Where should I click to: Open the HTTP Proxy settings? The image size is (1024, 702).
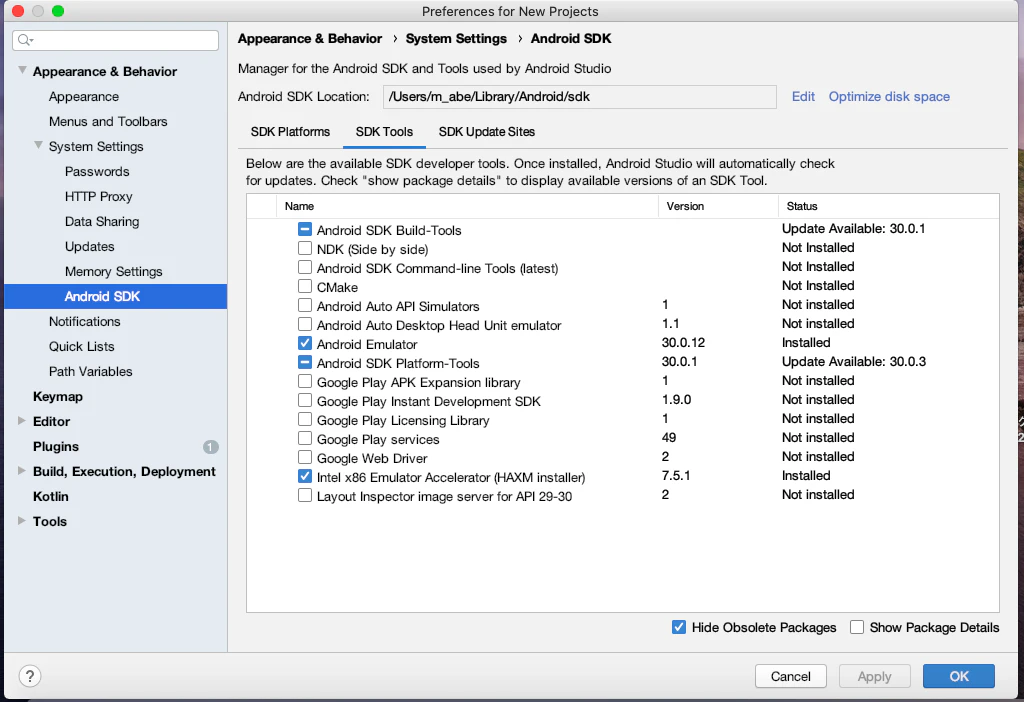click(x=99, y=197)
